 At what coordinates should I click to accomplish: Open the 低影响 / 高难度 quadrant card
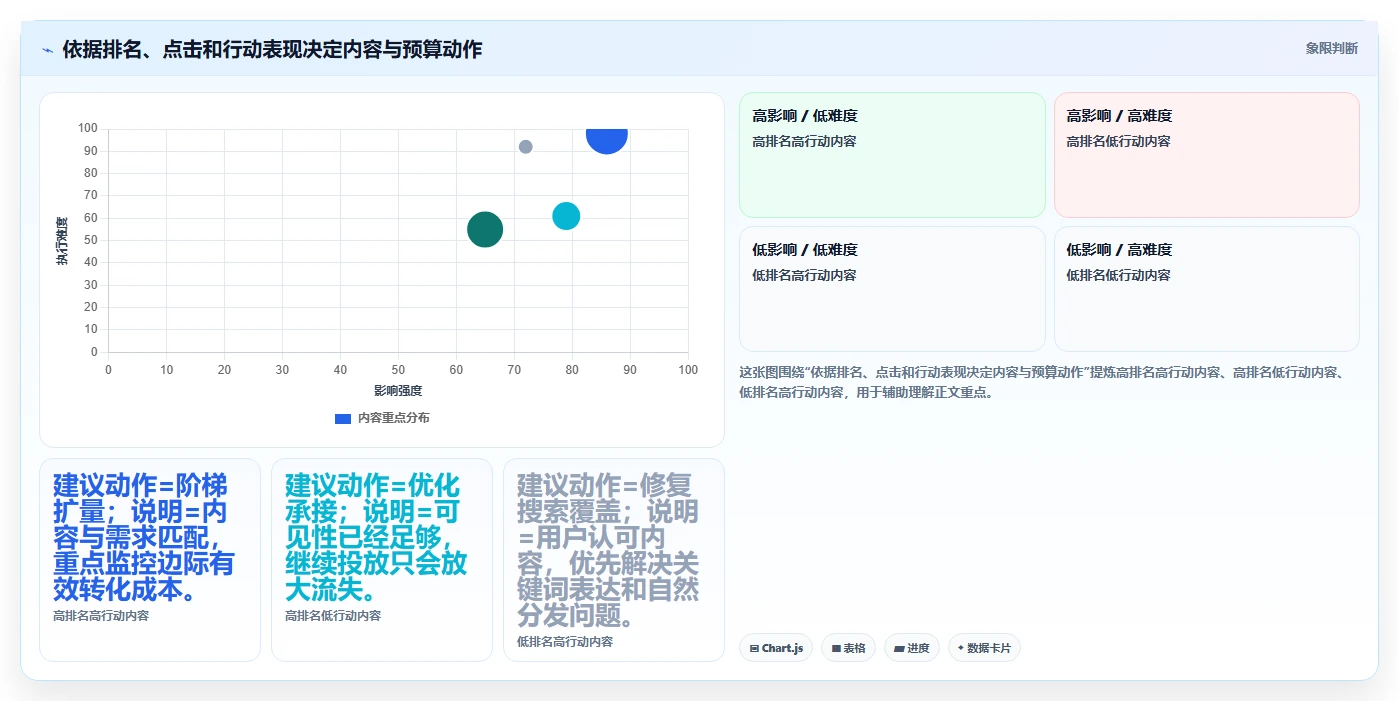click(1207, 289)
